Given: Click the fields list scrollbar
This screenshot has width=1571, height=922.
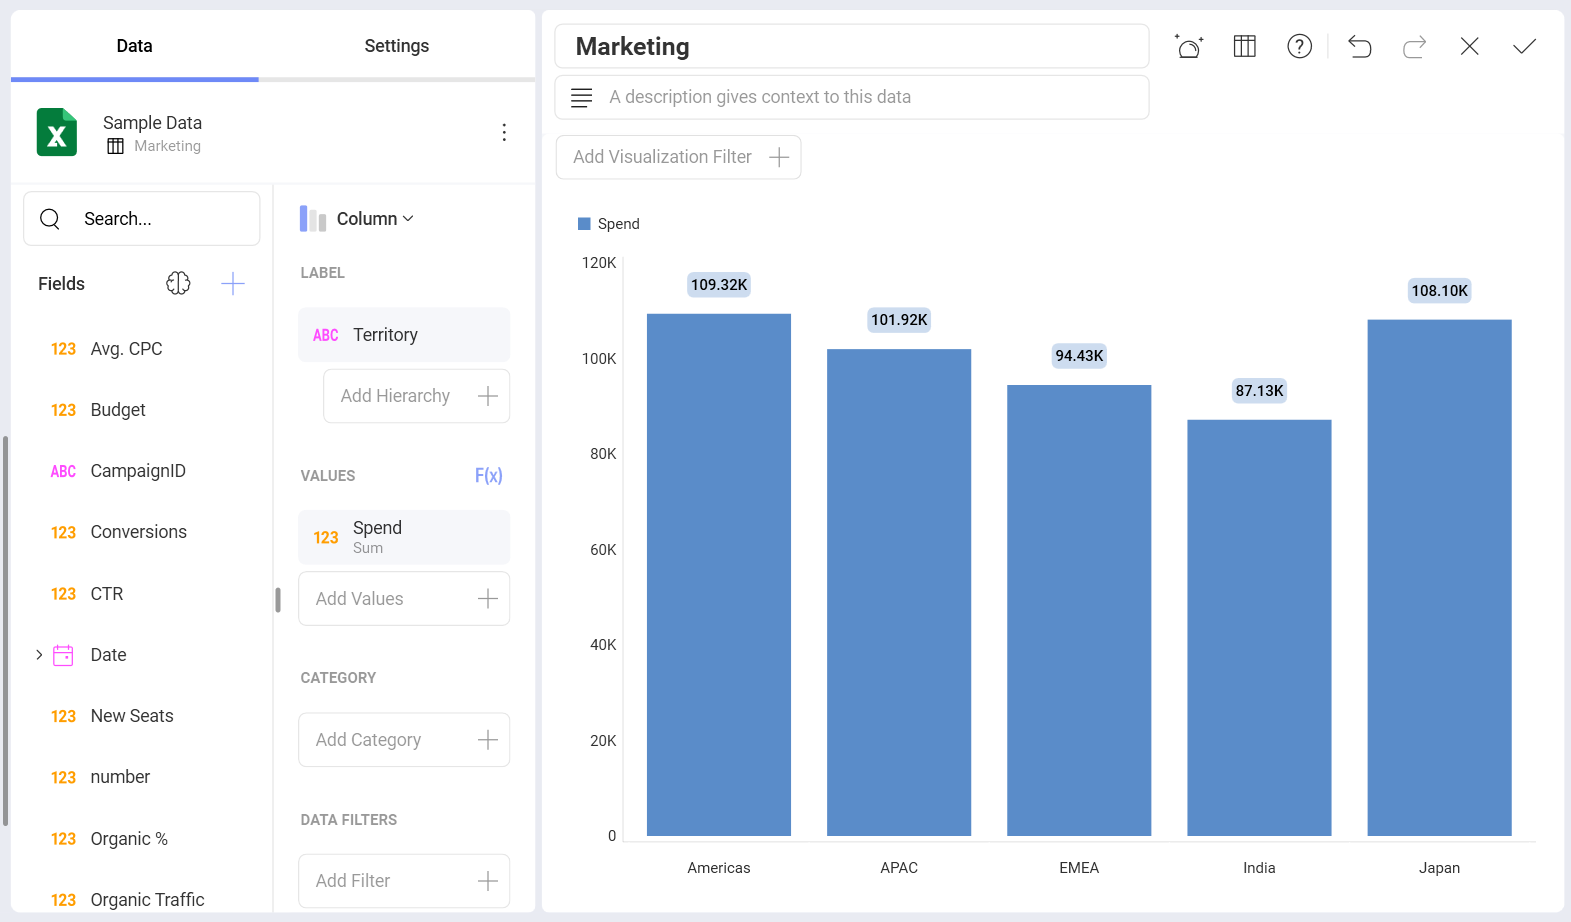Looking at the screenshot, I should click(x=5, y=630).
